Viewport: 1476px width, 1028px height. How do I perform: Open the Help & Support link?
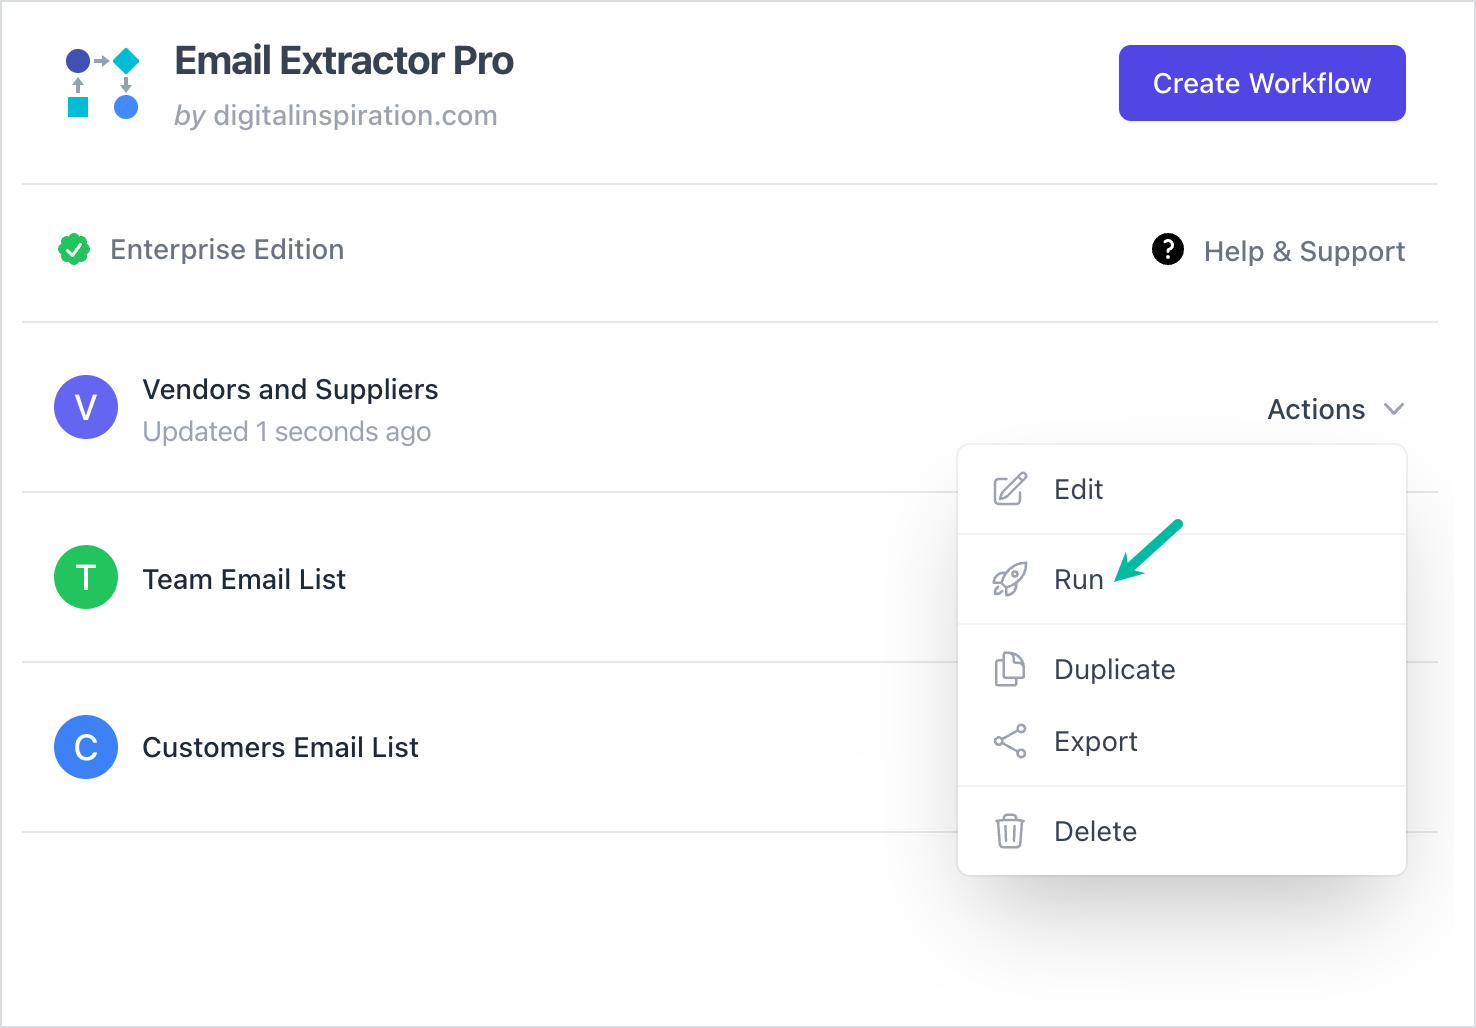tap(1304, 251)
